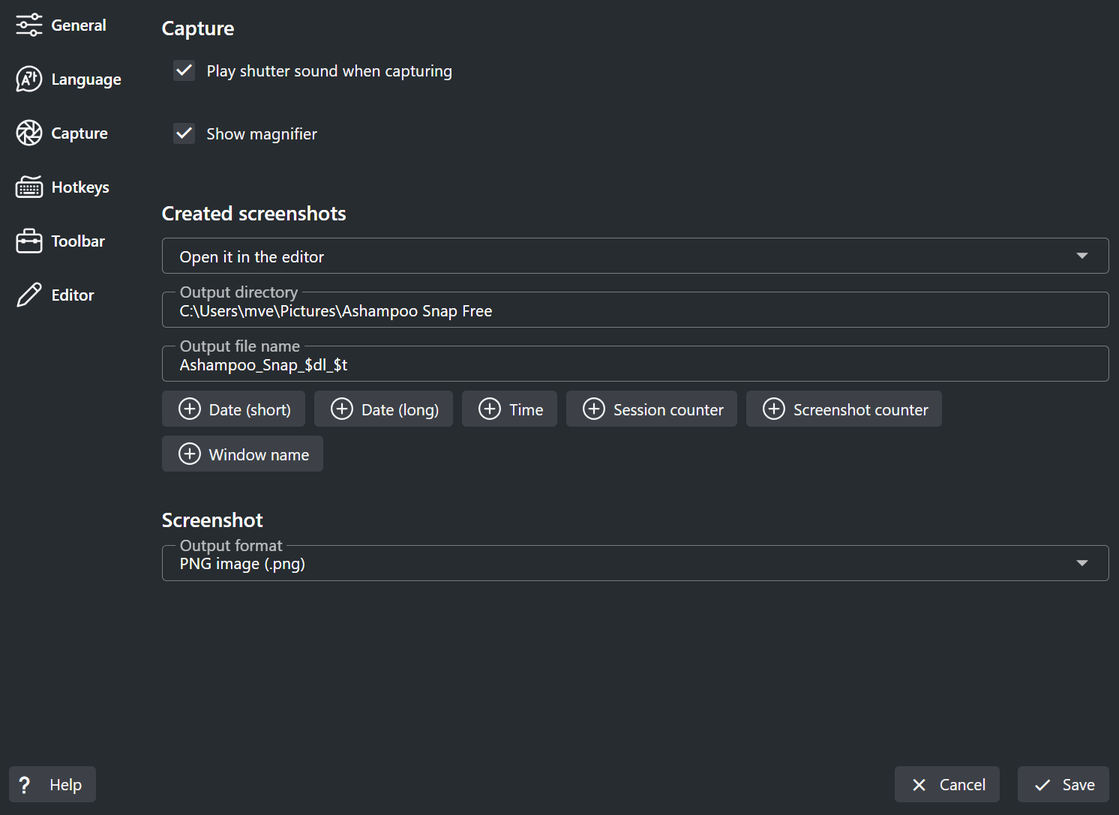Viewport: 1119px width, 815px height.
Task: Open the Output format PNG image dropdown
Action: [x=635, y=563]
